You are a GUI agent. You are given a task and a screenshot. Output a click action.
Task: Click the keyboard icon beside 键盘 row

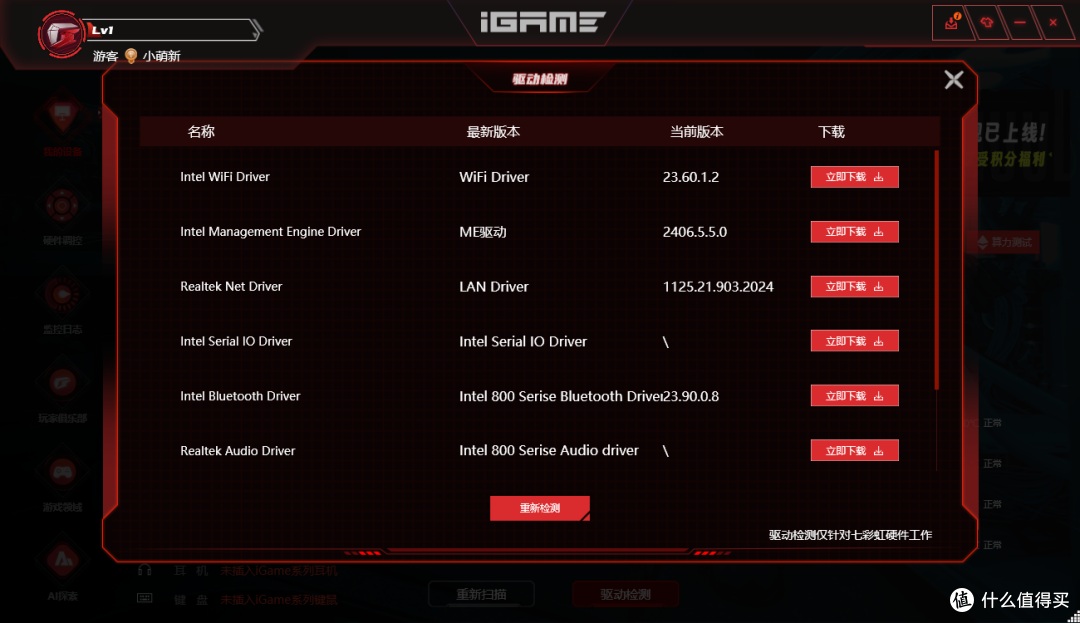(145, 599)
